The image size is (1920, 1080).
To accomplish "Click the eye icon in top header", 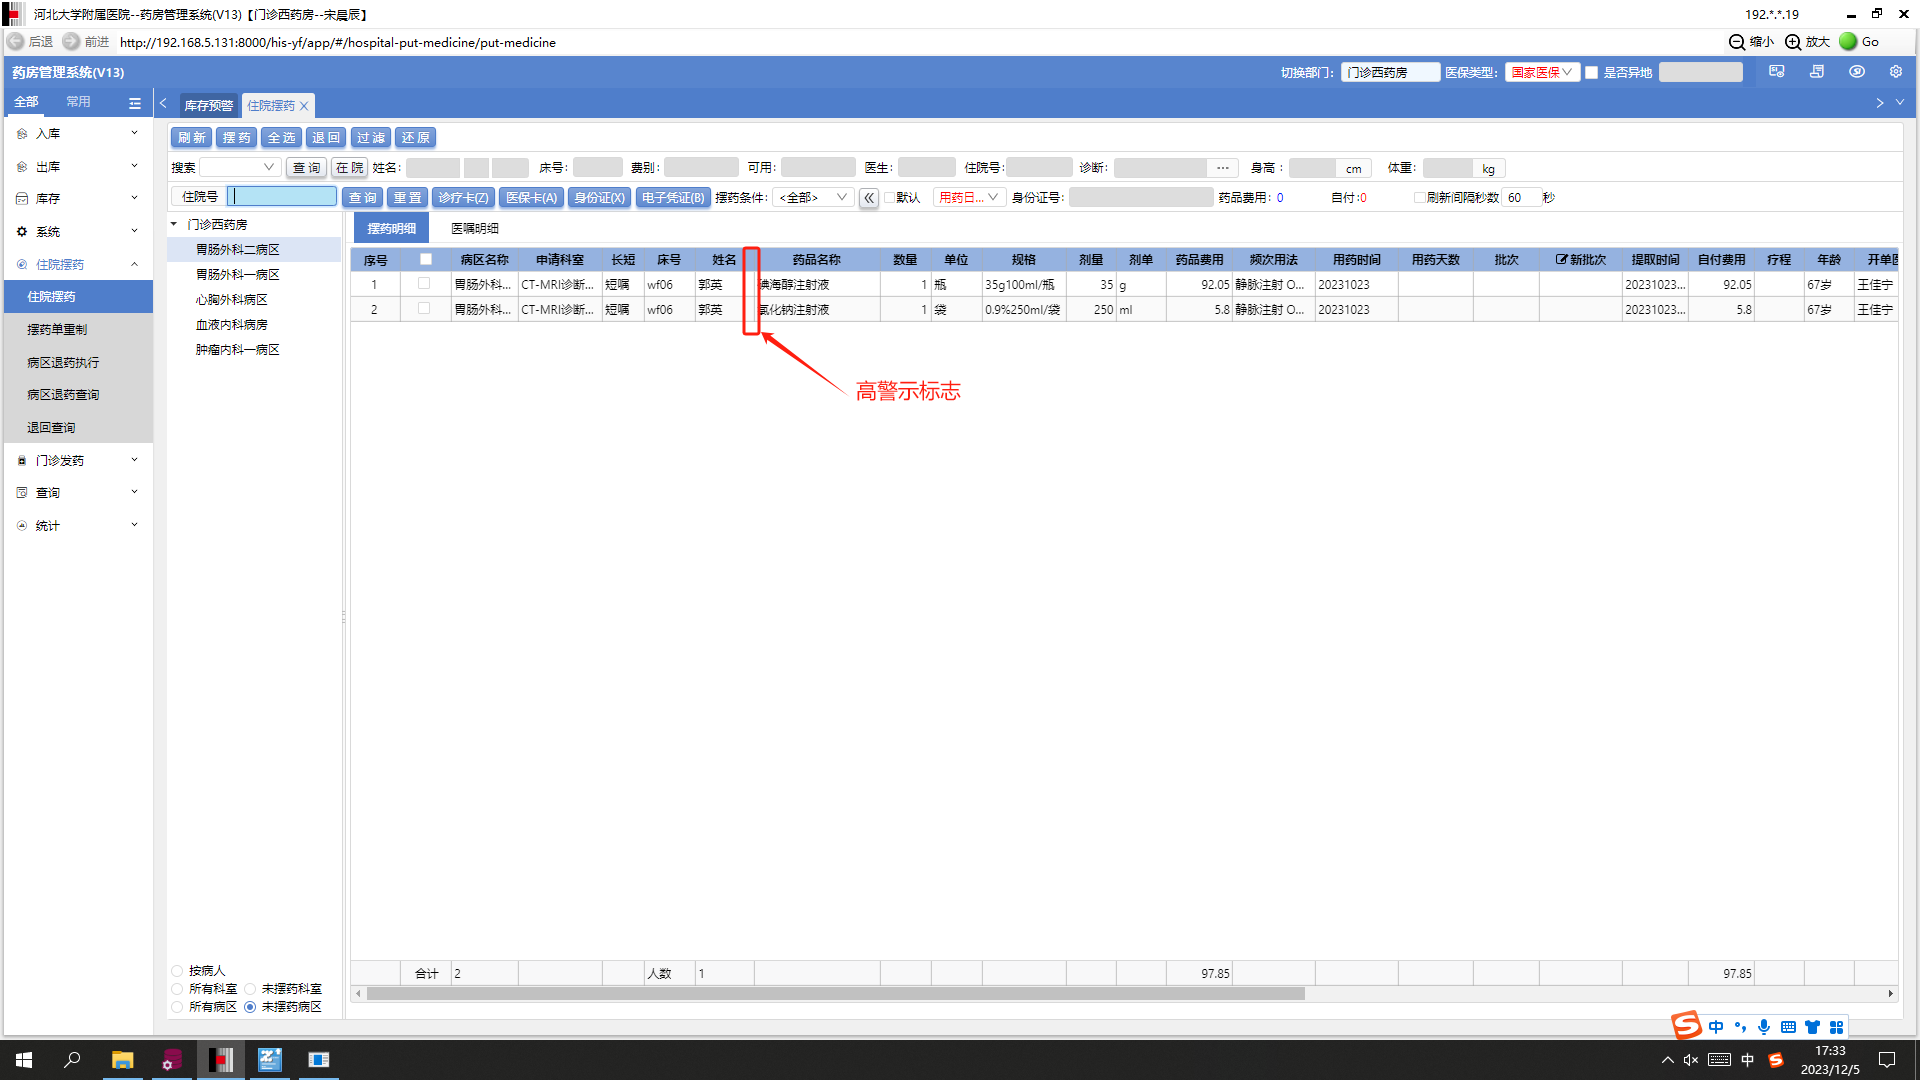I will click(1857, 72).
